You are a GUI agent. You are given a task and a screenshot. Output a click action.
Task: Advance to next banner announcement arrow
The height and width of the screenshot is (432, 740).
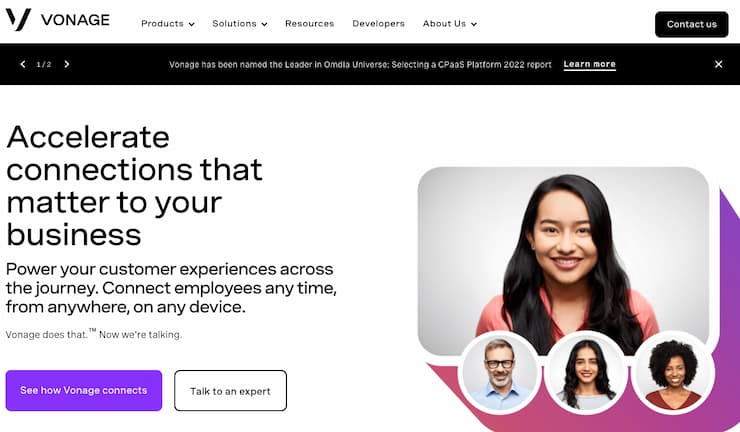[67, 64]
